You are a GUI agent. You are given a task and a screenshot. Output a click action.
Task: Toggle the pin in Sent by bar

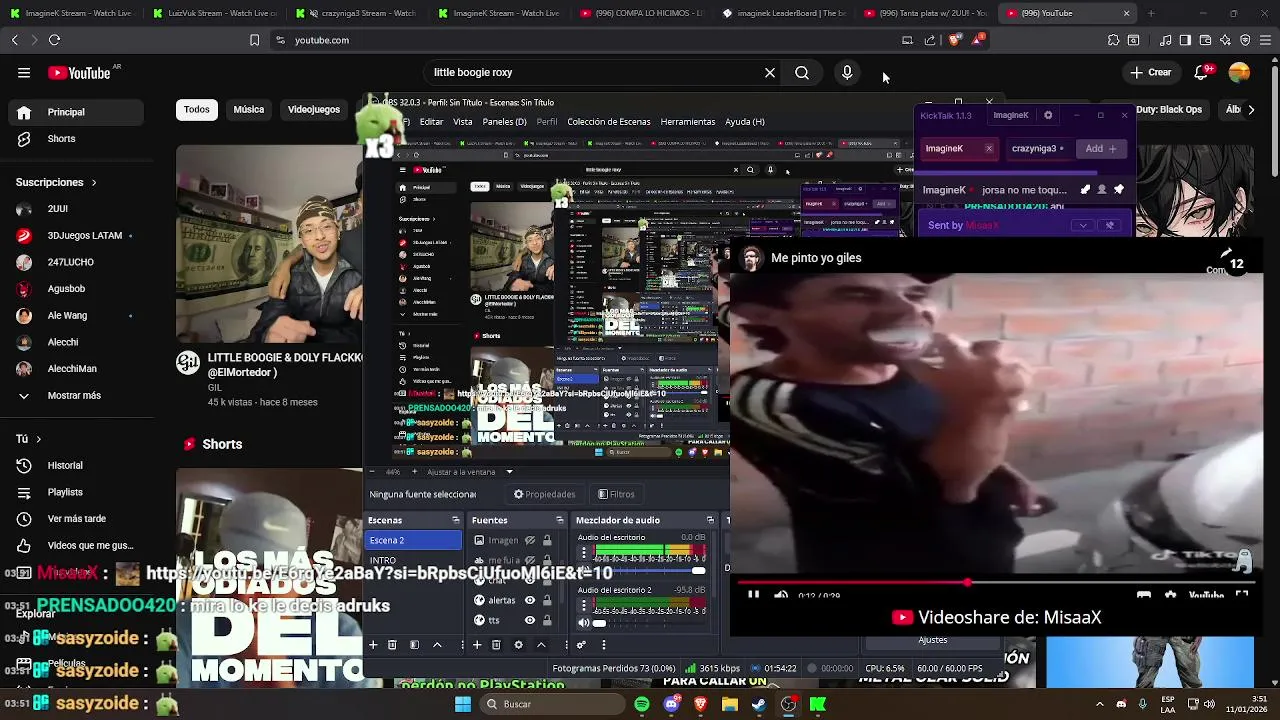(x=1109, y=225)
